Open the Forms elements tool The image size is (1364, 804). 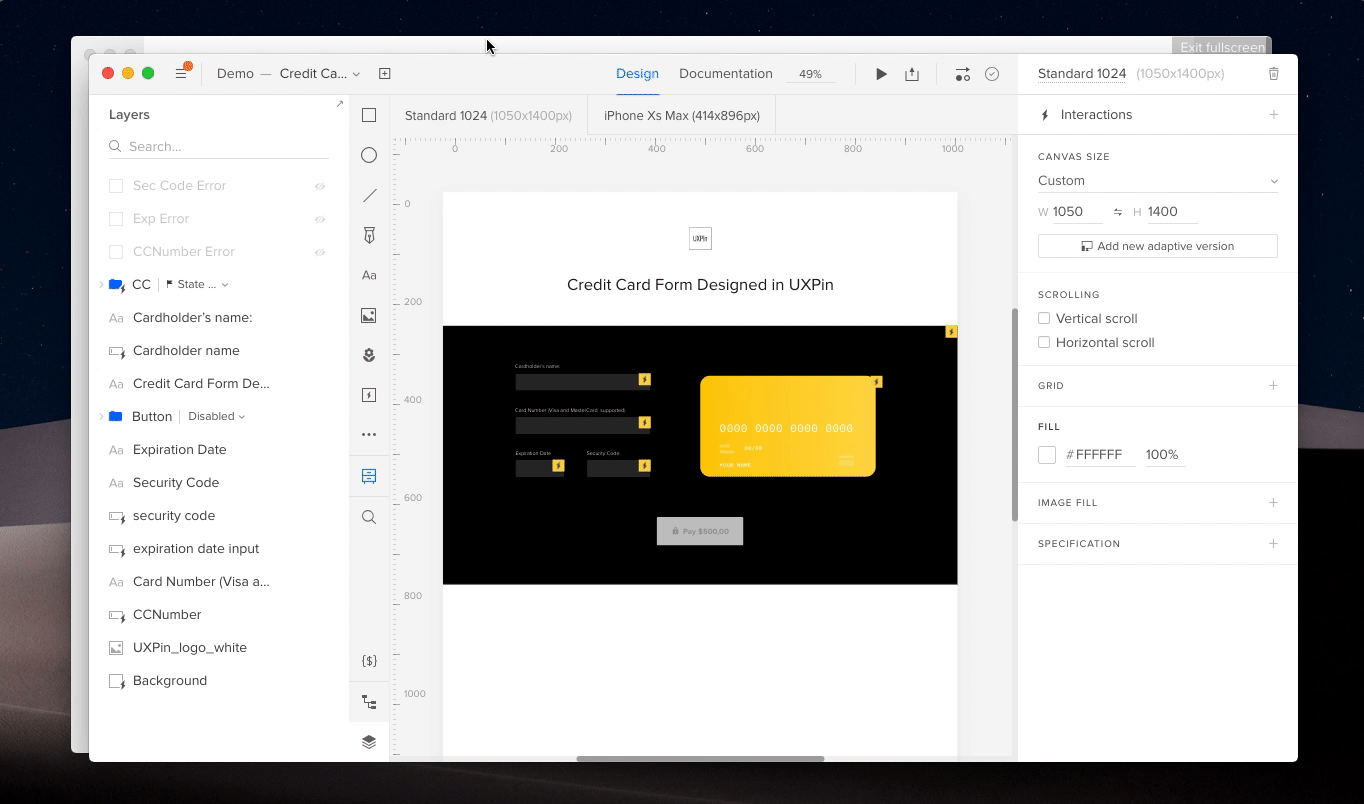tap(369, 476)
